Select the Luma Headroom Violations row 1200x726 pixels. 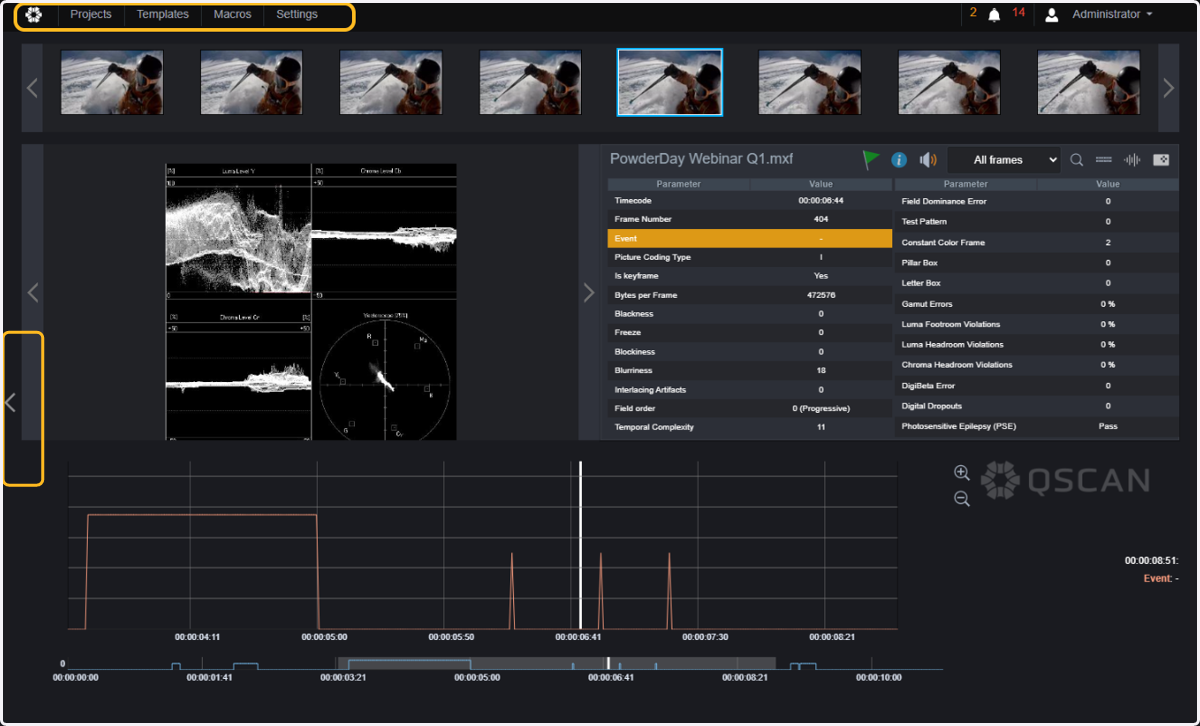coord(1036,345)
